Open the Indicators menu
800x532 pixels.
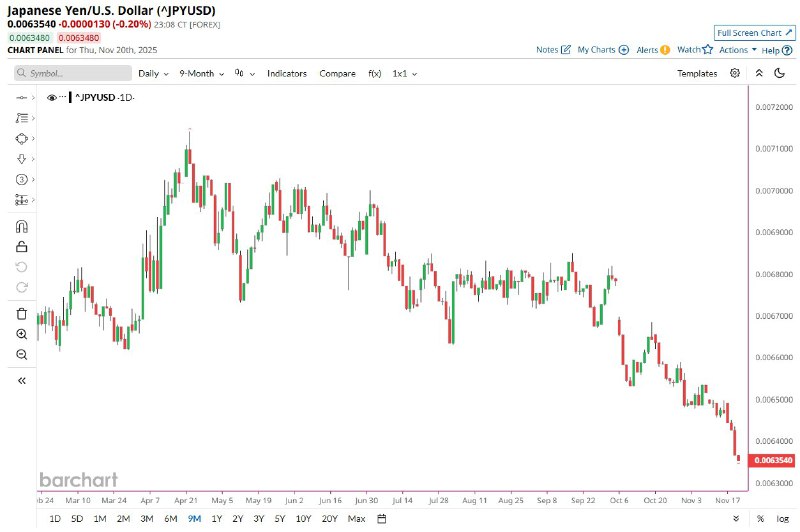tap(287, 73)
